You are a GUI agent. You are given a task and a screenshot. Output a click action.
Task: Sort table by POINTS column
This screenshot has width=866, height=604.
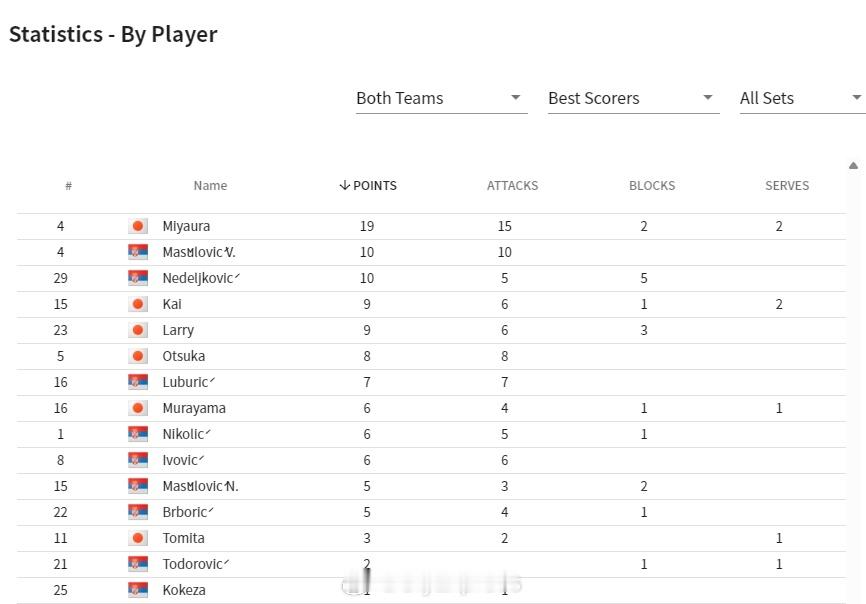click(x=368, y=186)
